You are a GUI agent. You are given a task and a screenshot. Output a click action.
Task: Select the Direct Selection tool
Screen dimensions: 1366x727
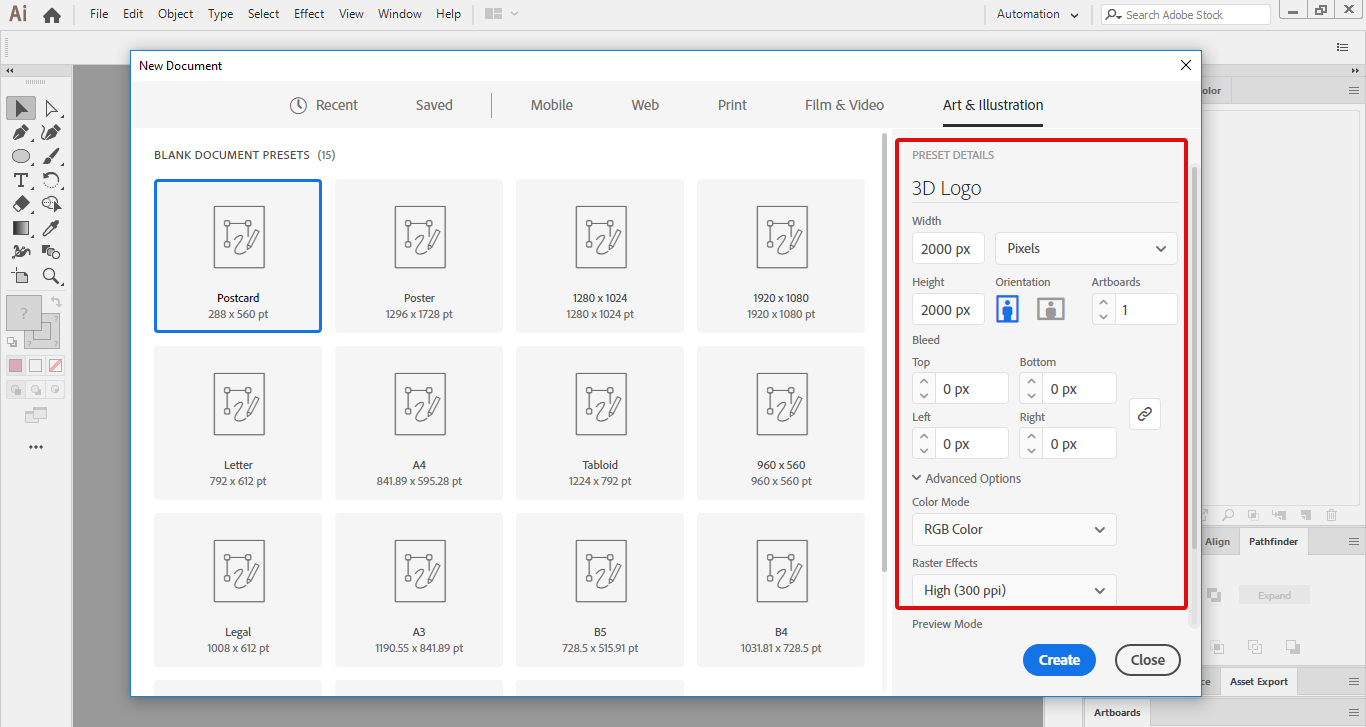51,108
